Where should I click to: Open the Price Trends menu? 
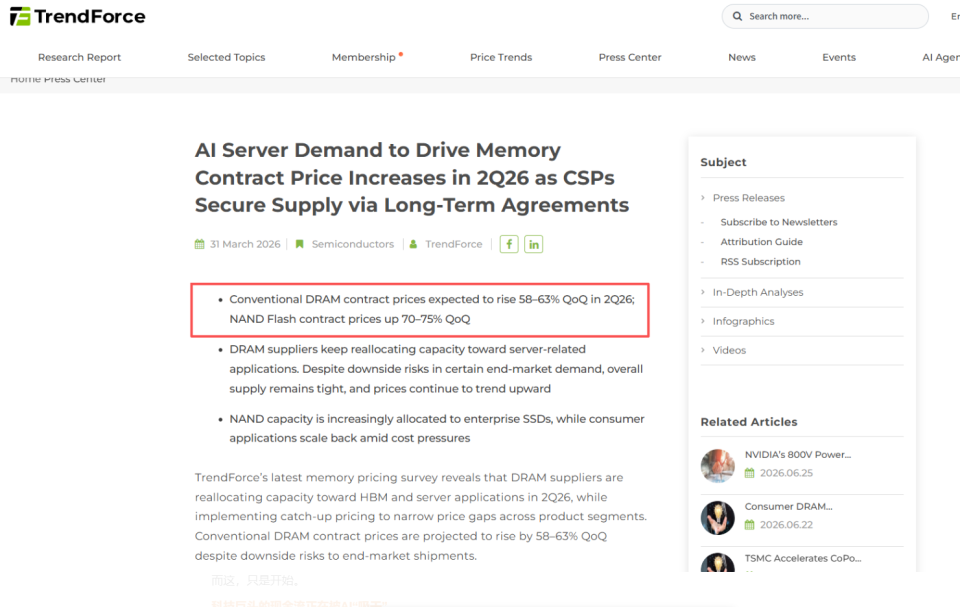coord(501,57)
